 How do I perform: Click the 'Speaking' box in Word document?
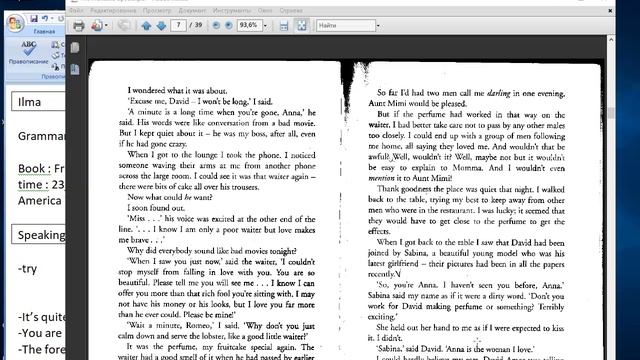39,234
